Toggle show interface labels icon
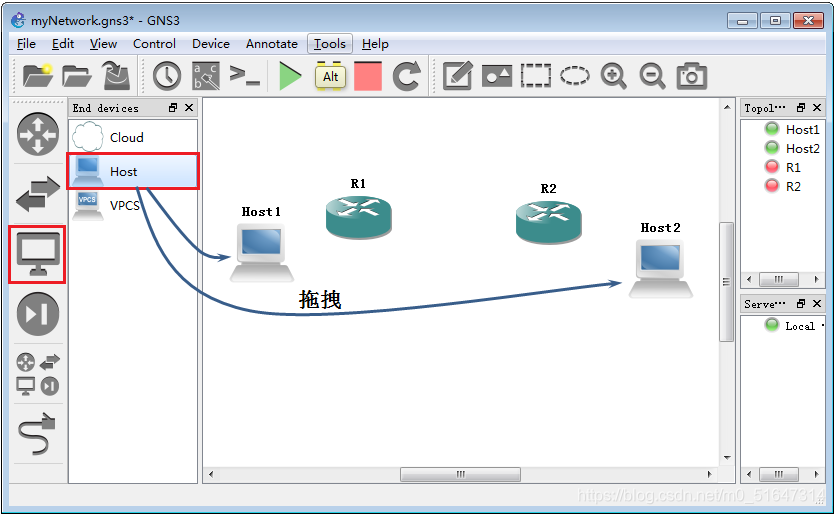Screen dimensions: 835x514 coord(206,76)
